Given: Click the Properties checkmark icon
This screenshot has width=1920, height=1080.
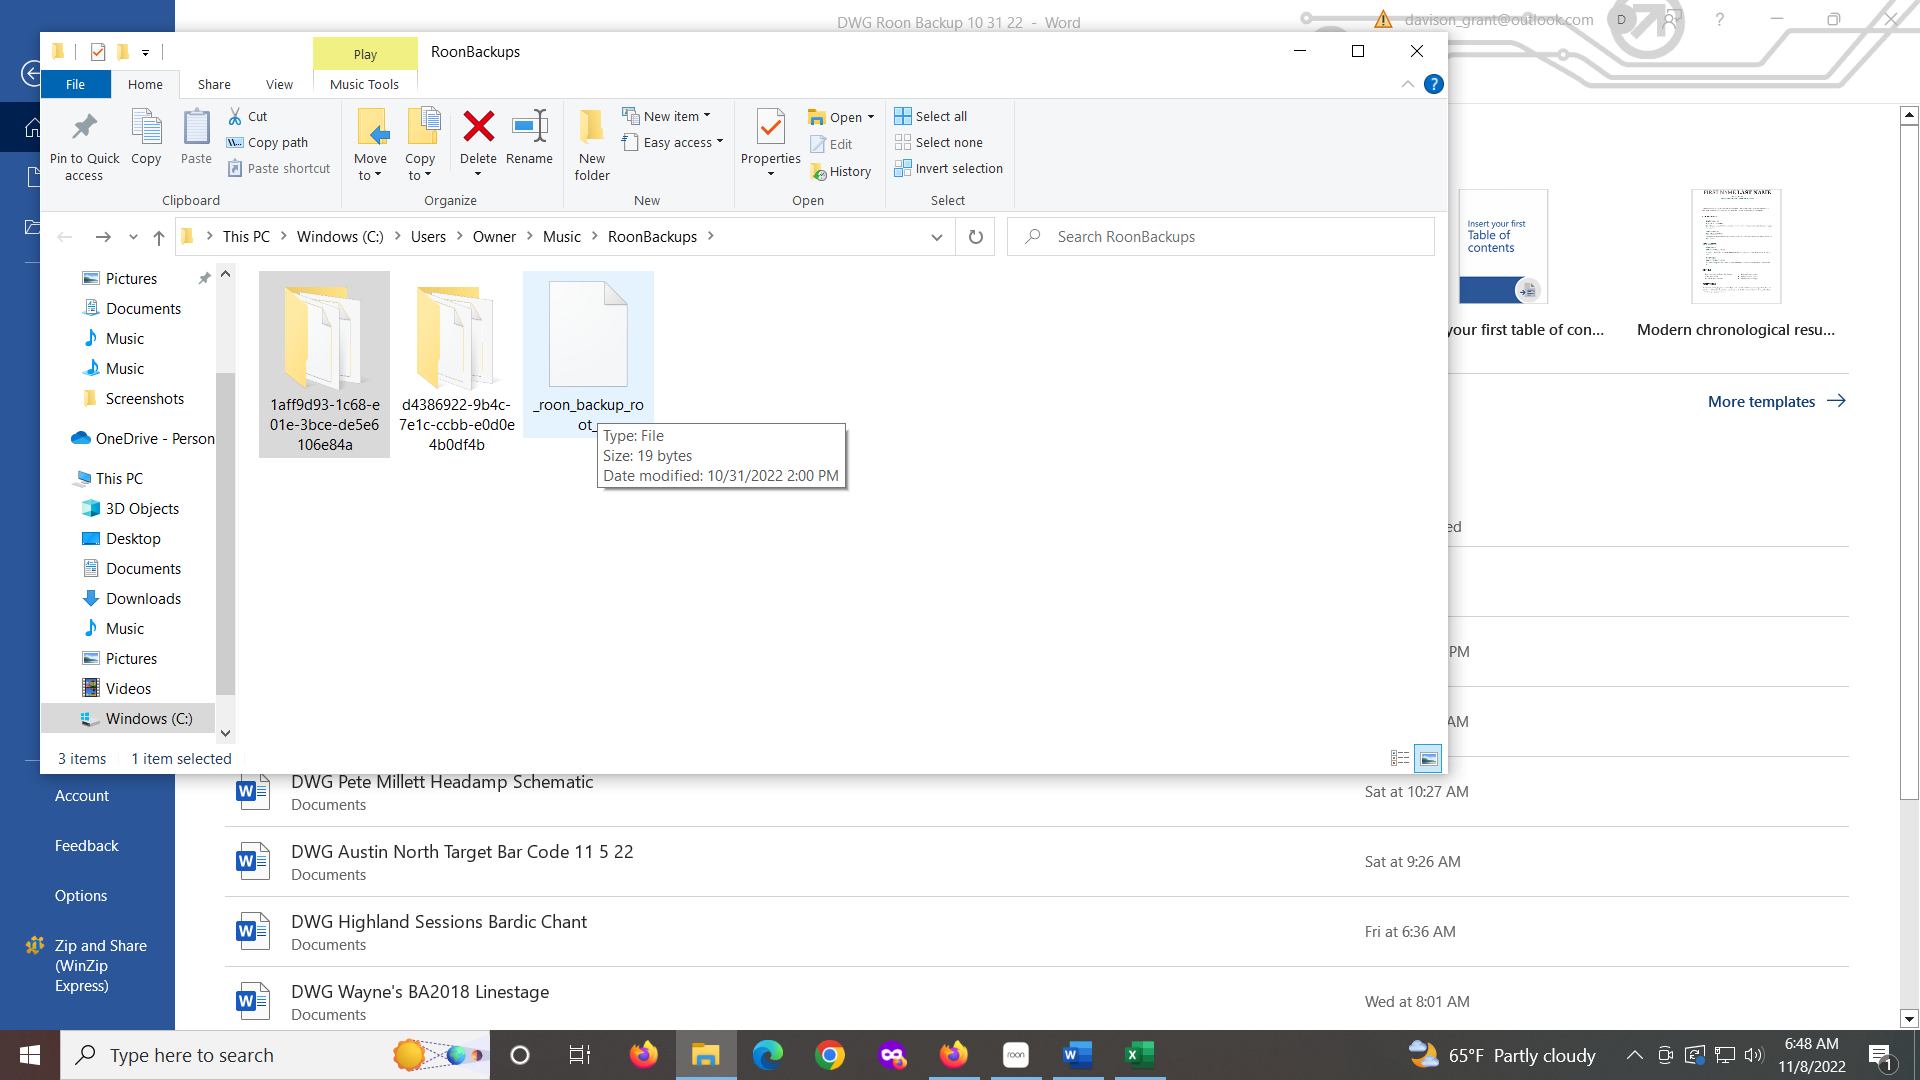Looking at the screenshot, I should pos(770,127).
